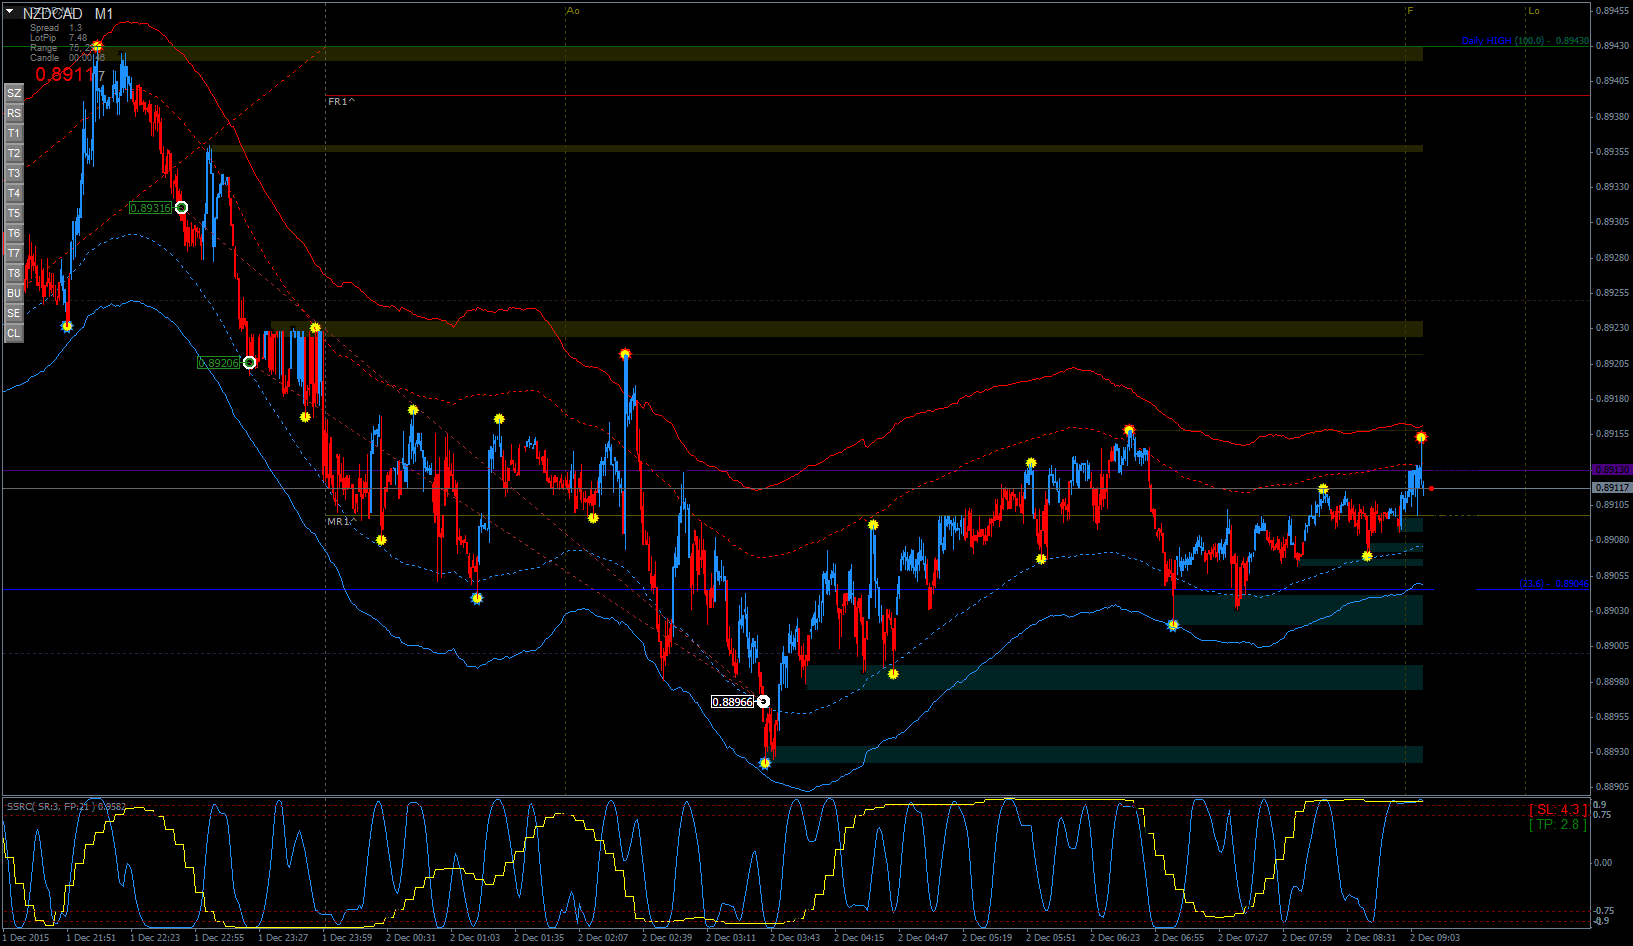Viewport: 1633px width, 946px height.
Task: Click the 1 Dec 23:59 time axis label
Action: (x=347, y=938)
